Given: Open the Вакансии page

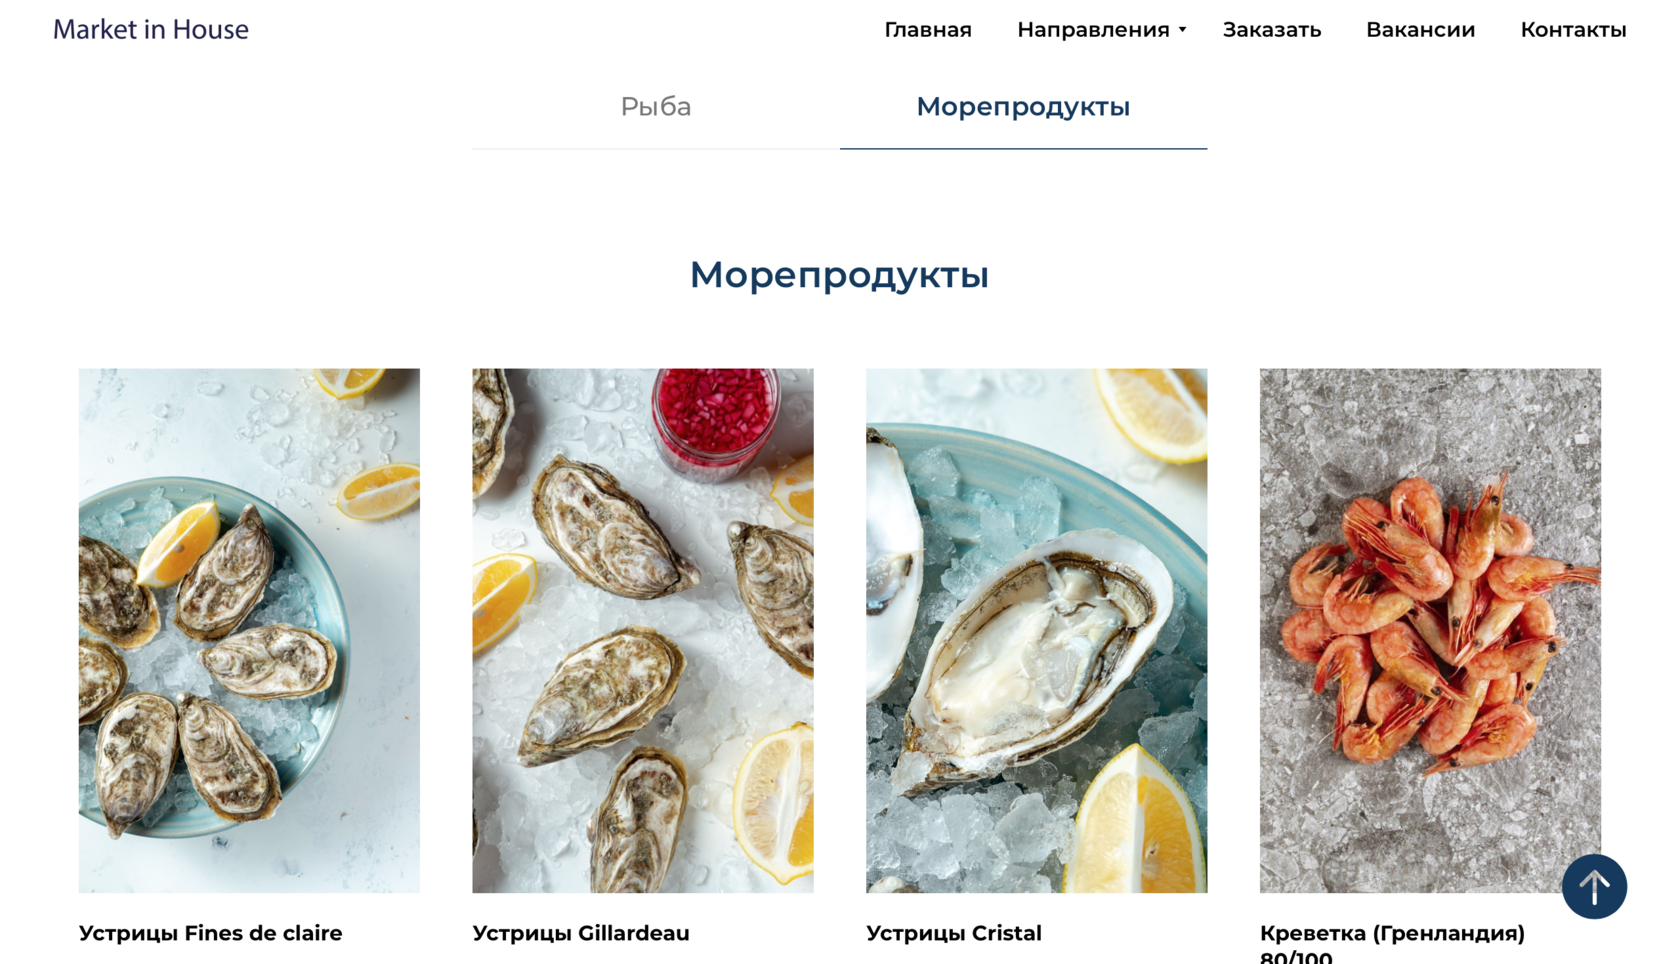Looking at the screenshot, I should click(1420, 30).
